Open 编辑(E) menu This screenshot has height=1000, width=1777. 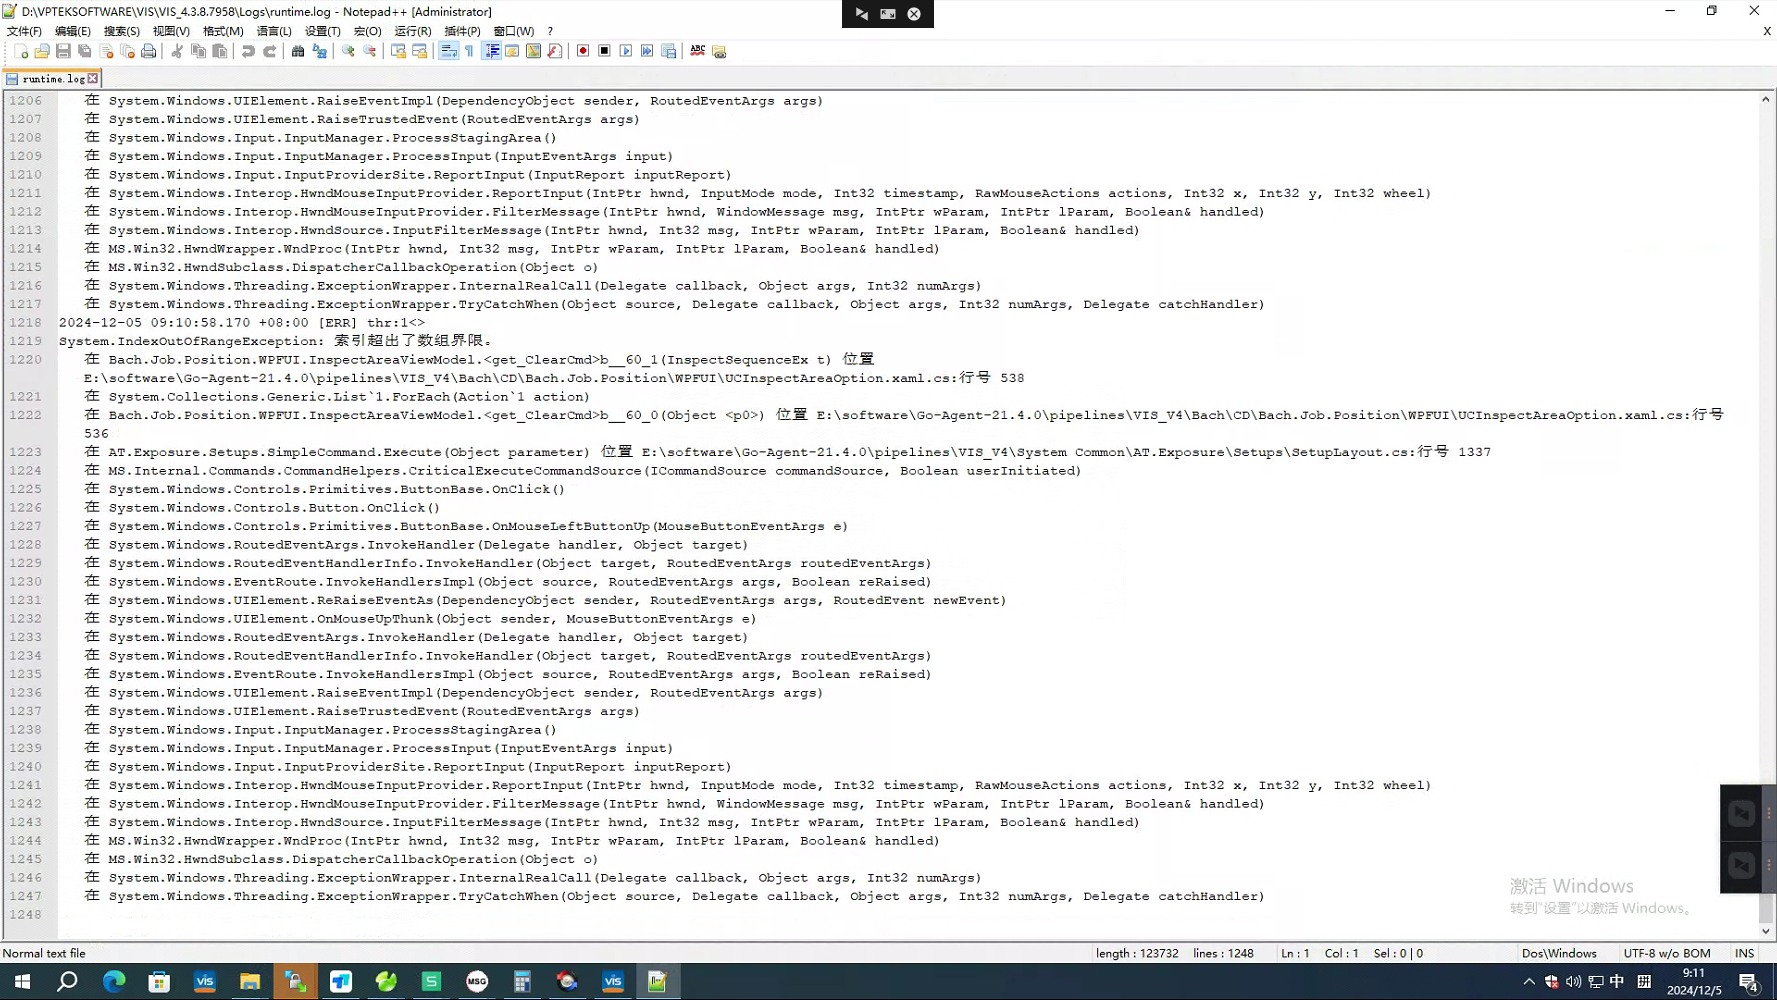73,31
